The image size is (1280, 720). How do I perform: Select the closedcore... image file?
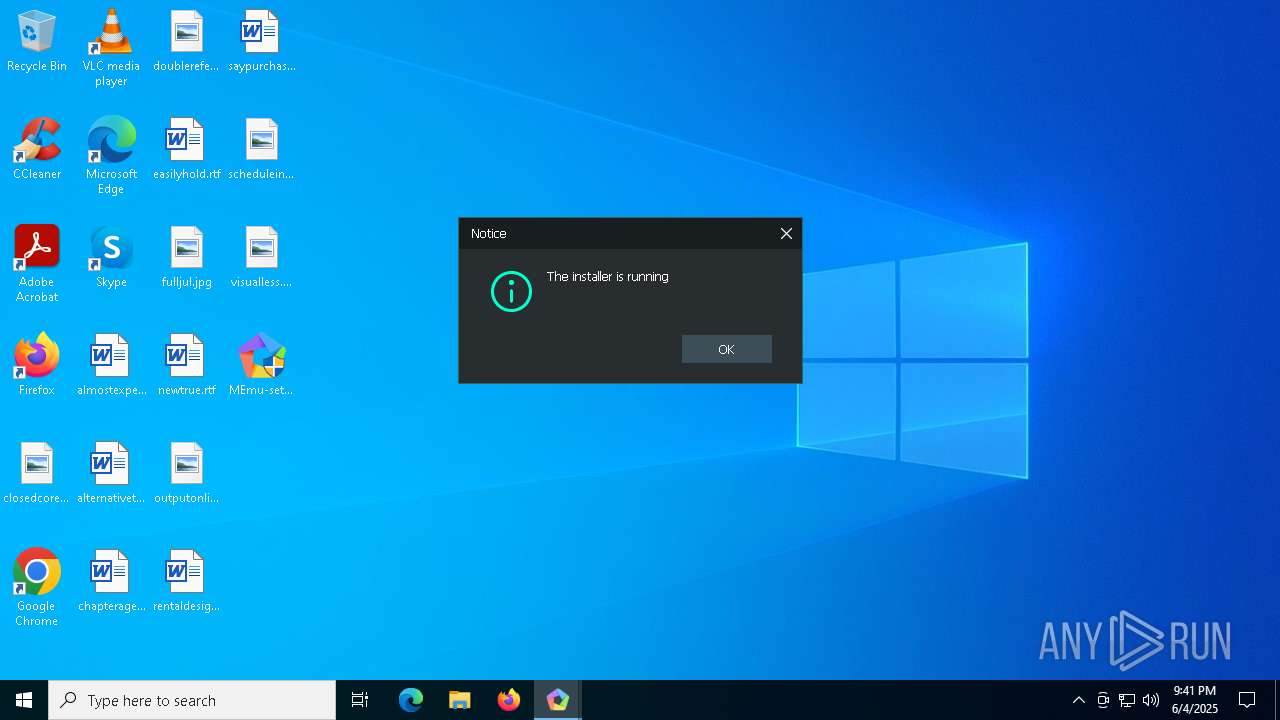(x=37, y=474)
